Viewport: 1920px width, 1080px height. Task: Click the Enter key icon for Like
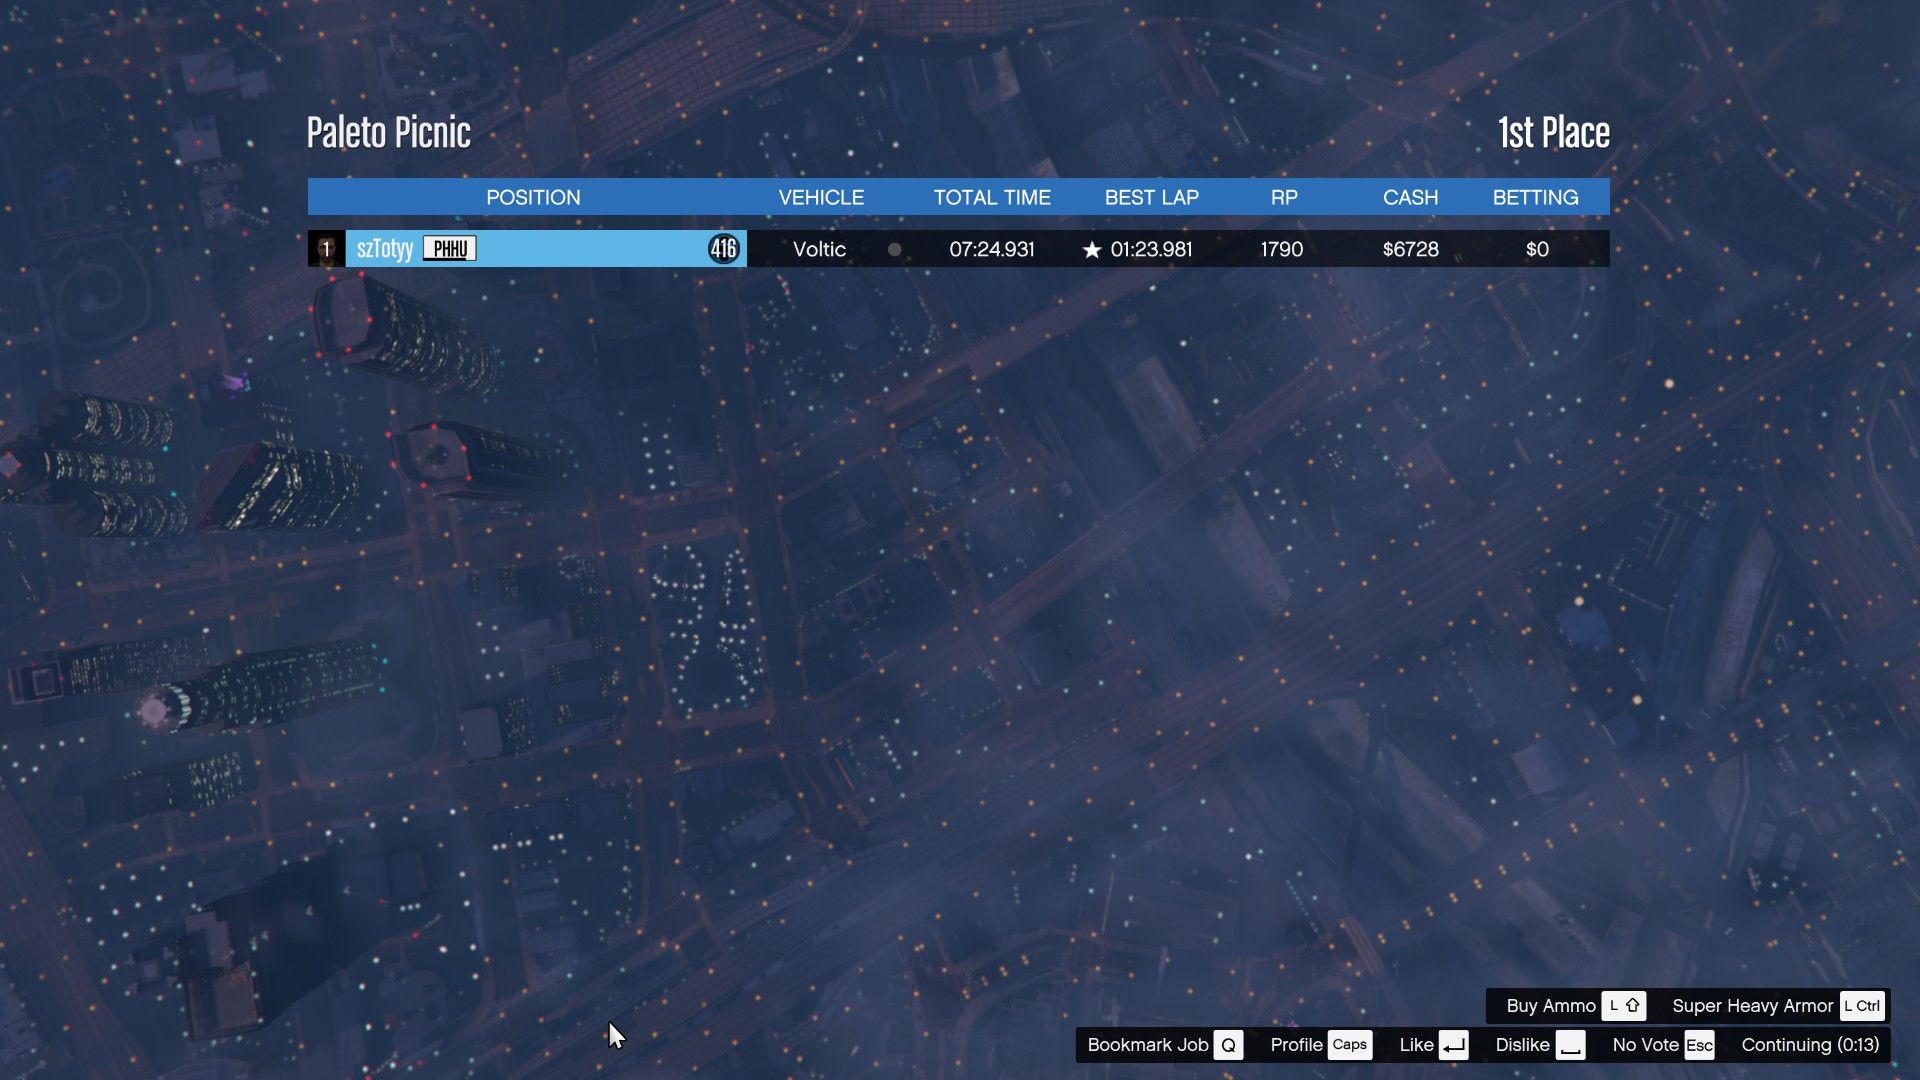tap(1454, 1045)
